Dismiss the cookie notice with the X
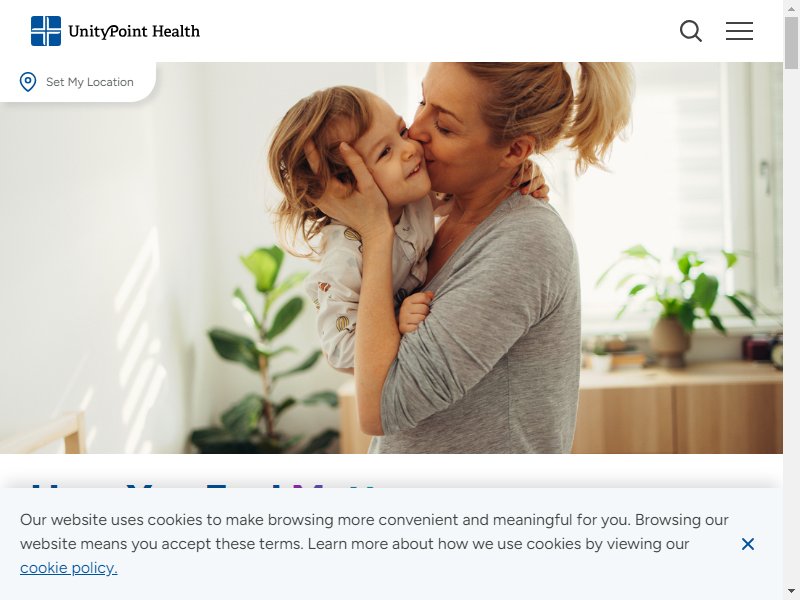800x600 pixels. pos(747,544)
